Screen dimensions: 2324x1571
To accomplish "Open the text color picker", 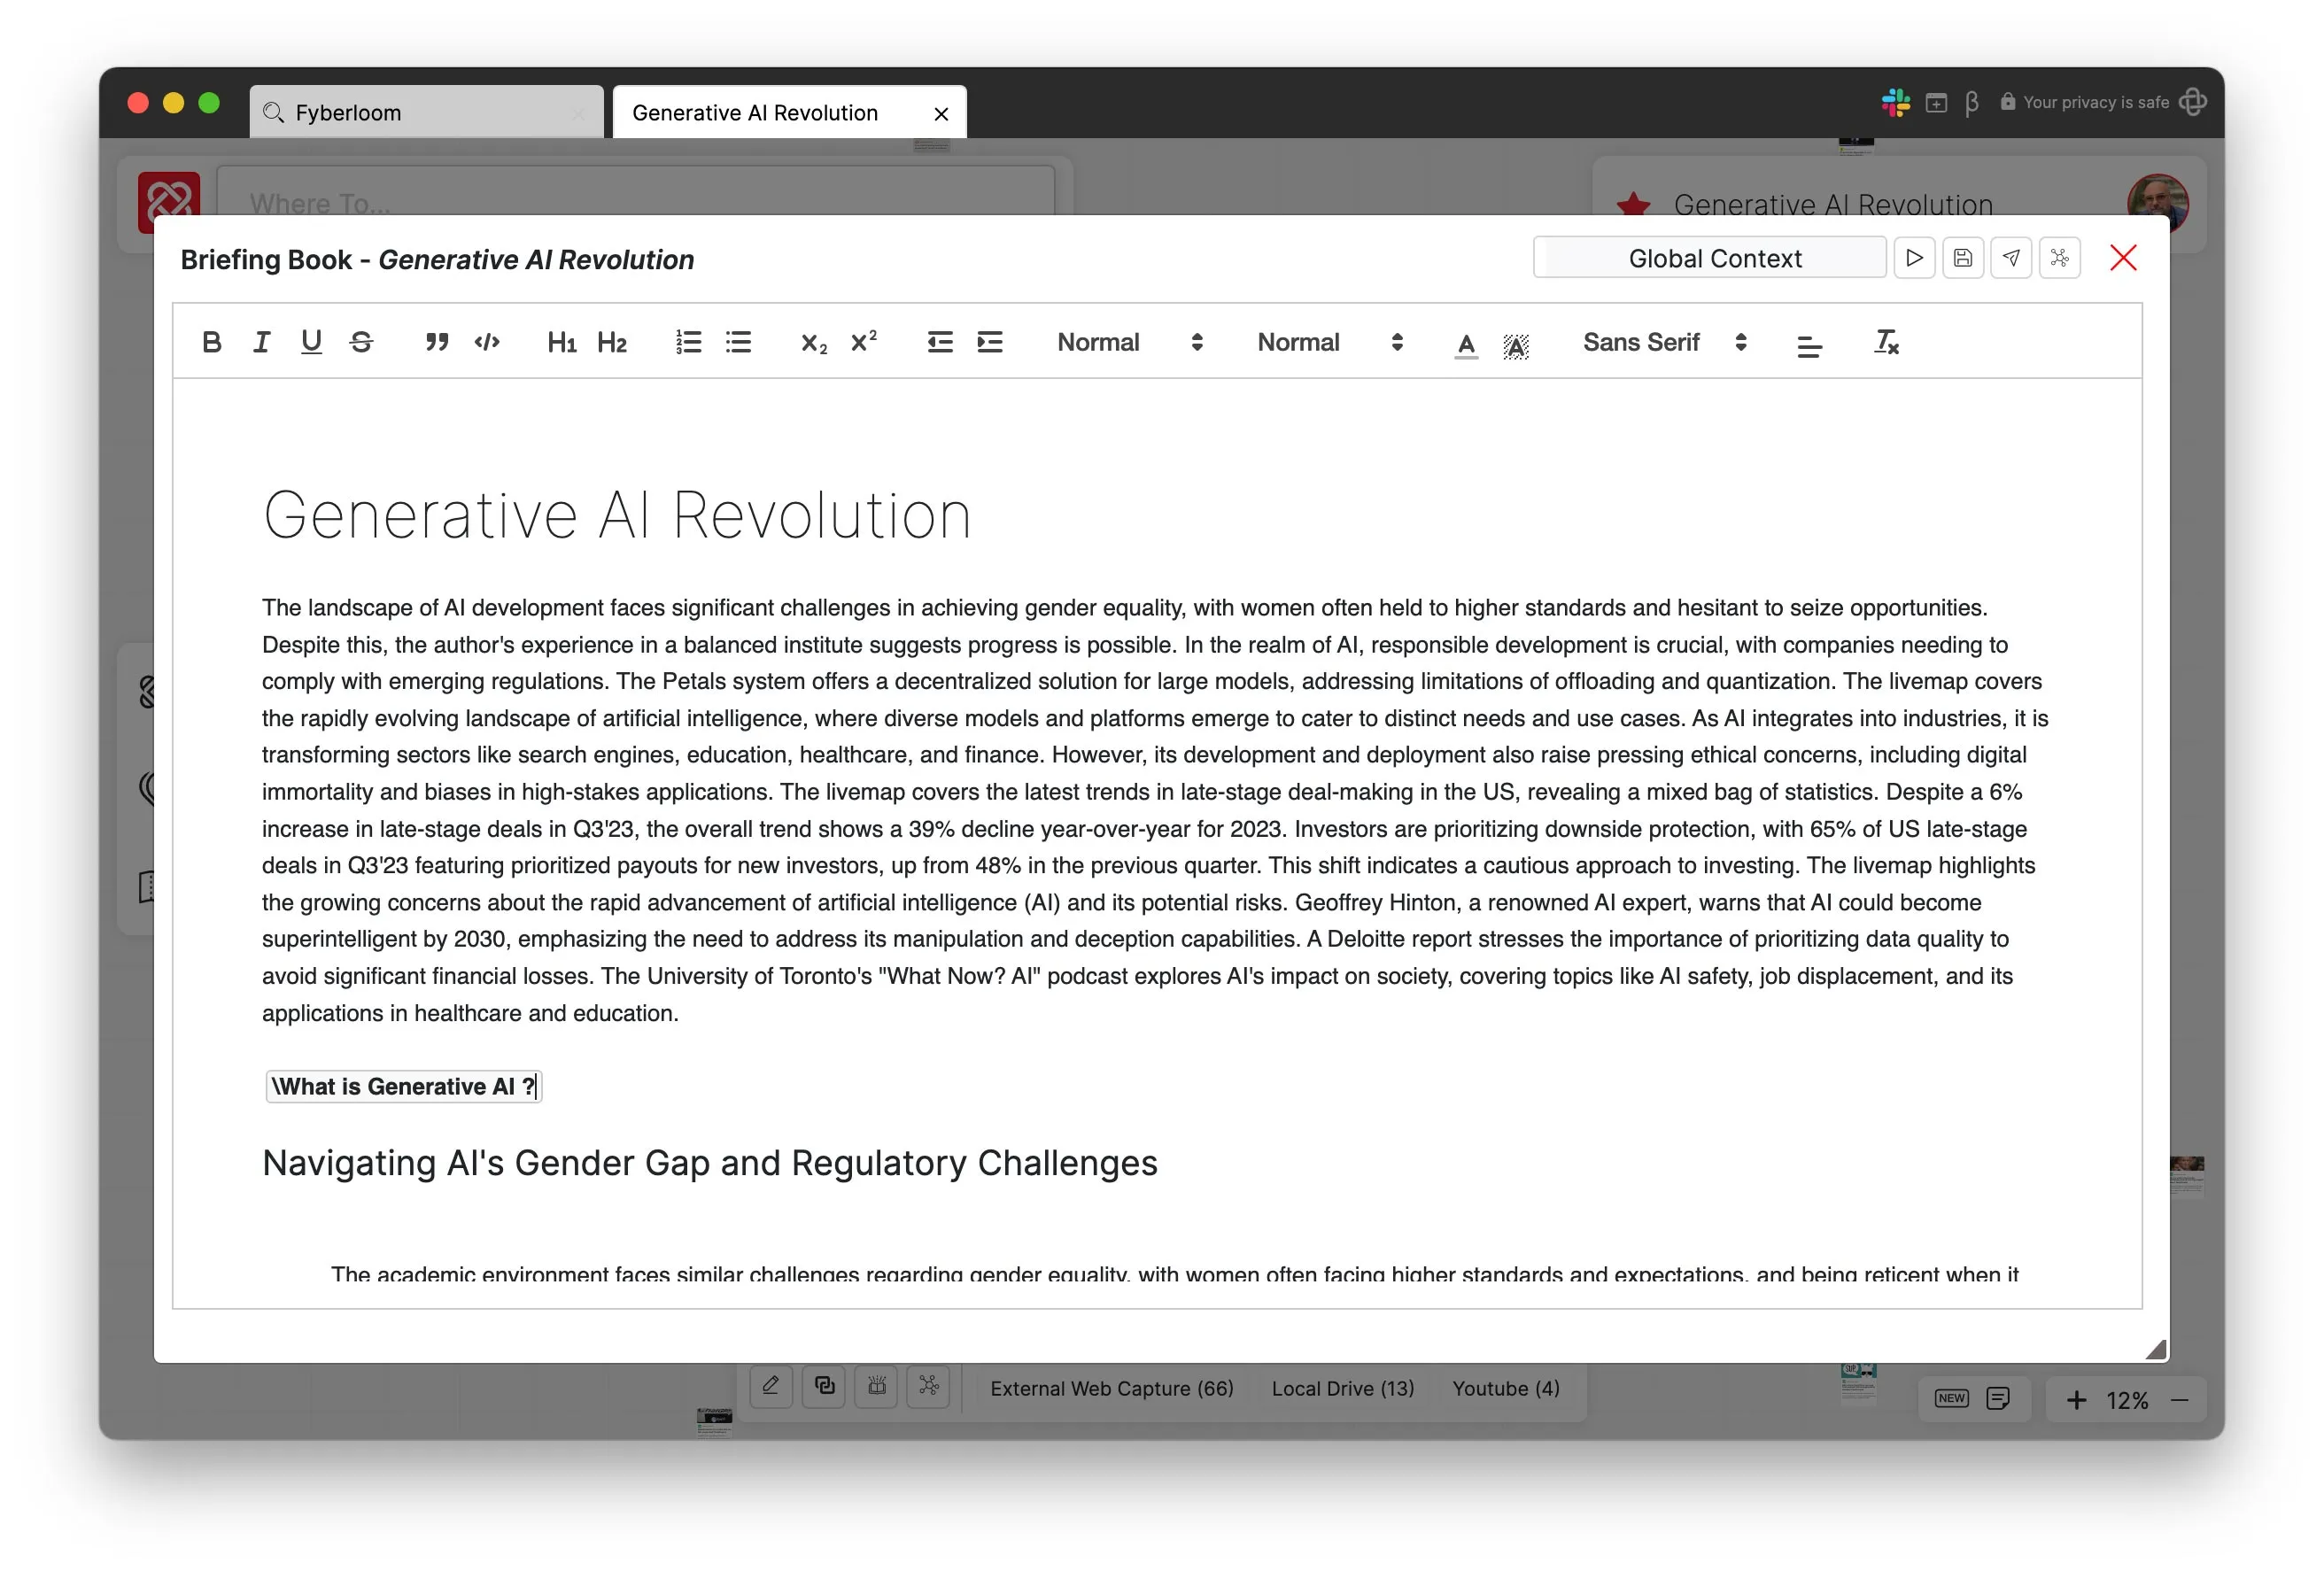I will coord(1465,345).
